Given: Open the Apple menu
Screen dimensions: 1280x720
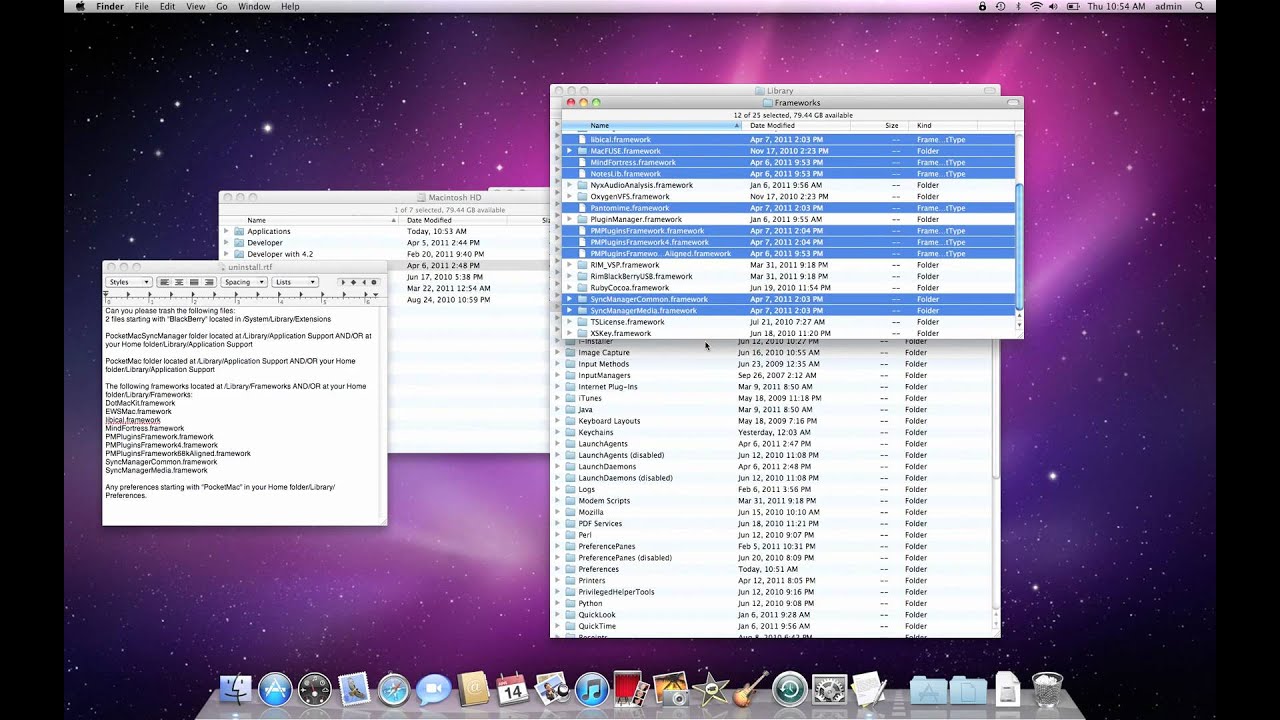Looking at the screenshot, I should [x=80, y=6].
